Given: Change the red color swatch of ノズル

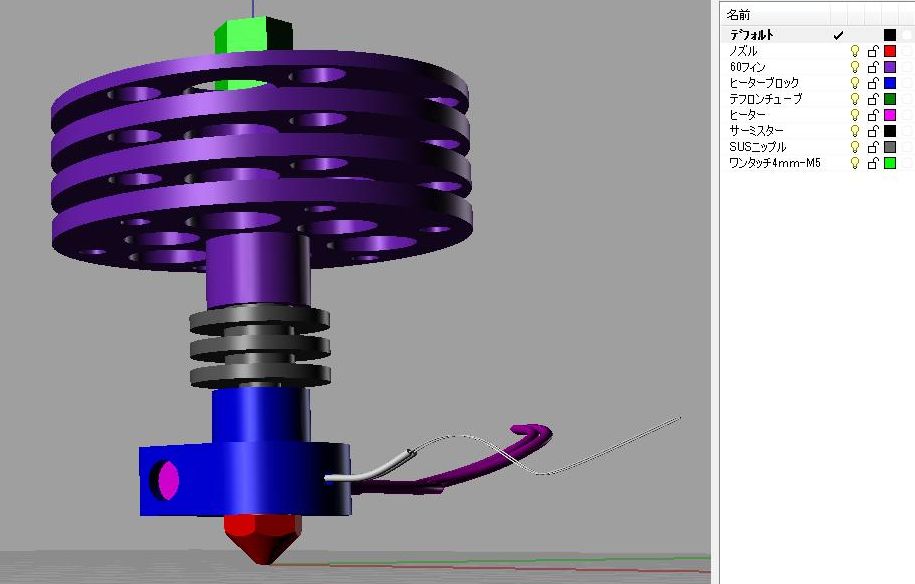Looking at the screenshot, I should (x=889, y=51).
